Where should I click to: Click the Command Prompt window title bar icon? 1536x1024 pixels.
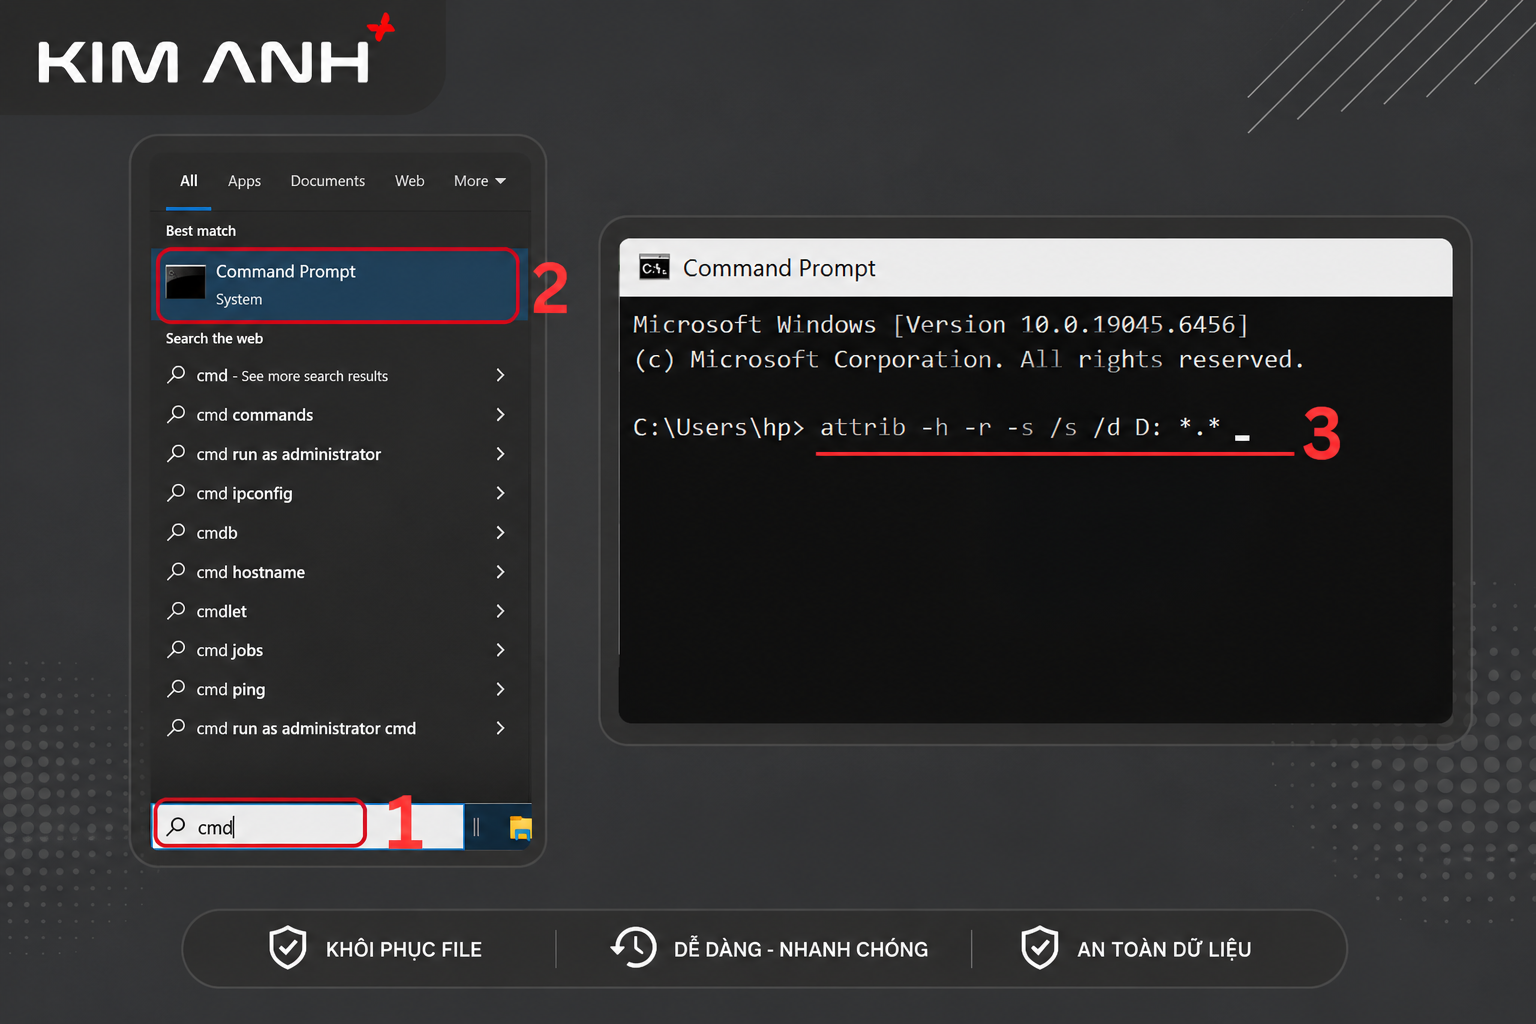pyautogui.click(x=654, y=268)
